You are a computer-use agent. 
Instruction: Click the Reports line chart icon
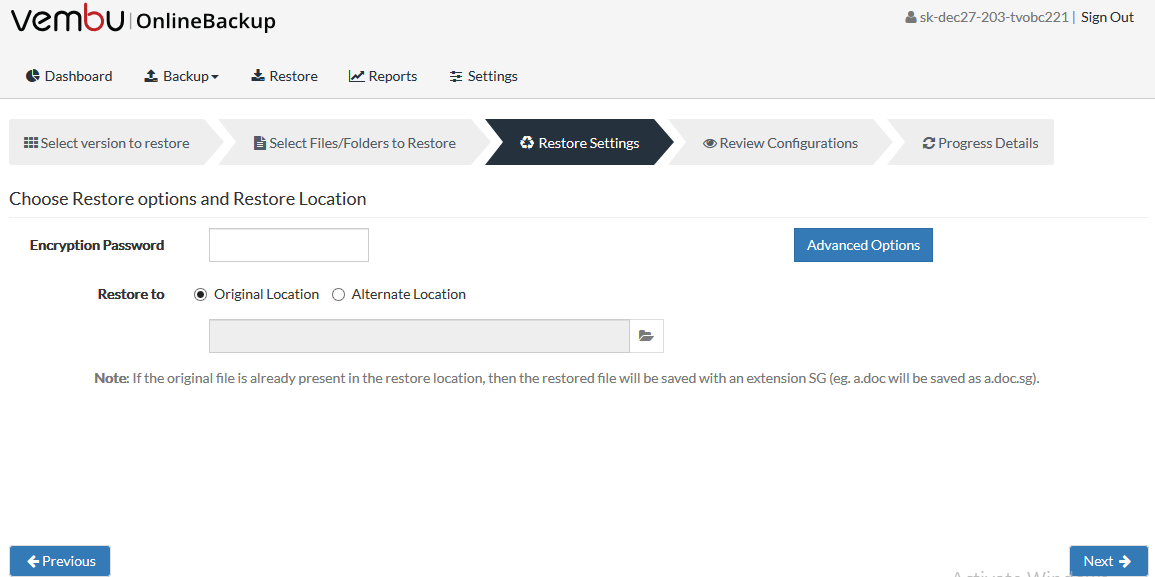tap(357, 76)
